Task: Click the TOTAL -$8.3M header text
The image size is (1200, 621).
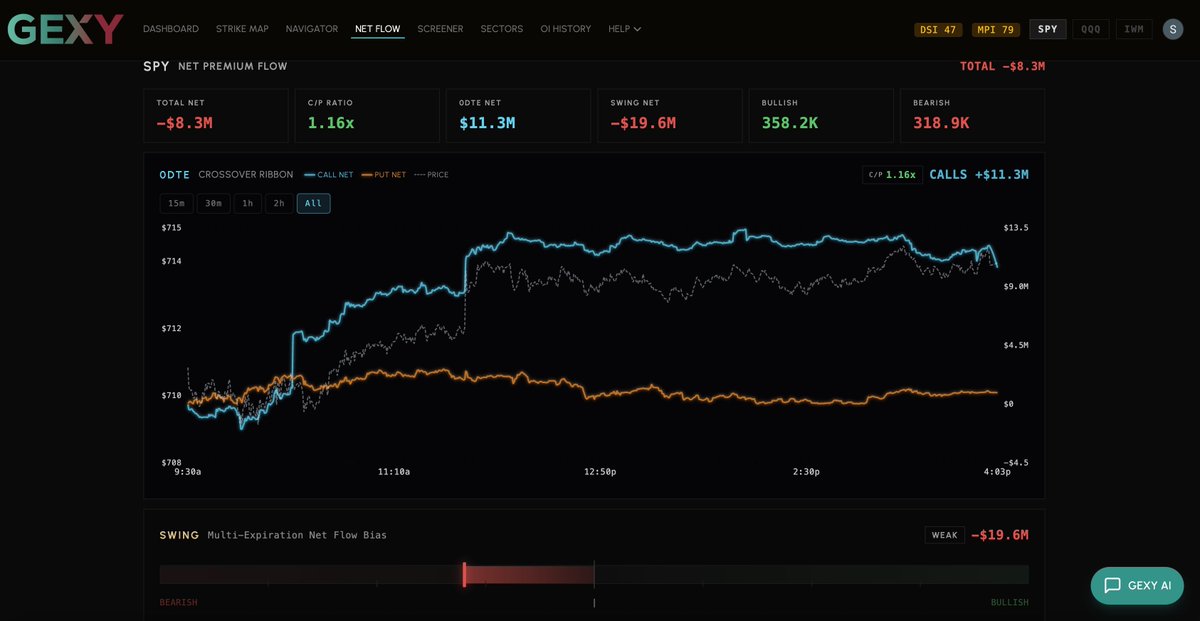Action: point(1002,66)
